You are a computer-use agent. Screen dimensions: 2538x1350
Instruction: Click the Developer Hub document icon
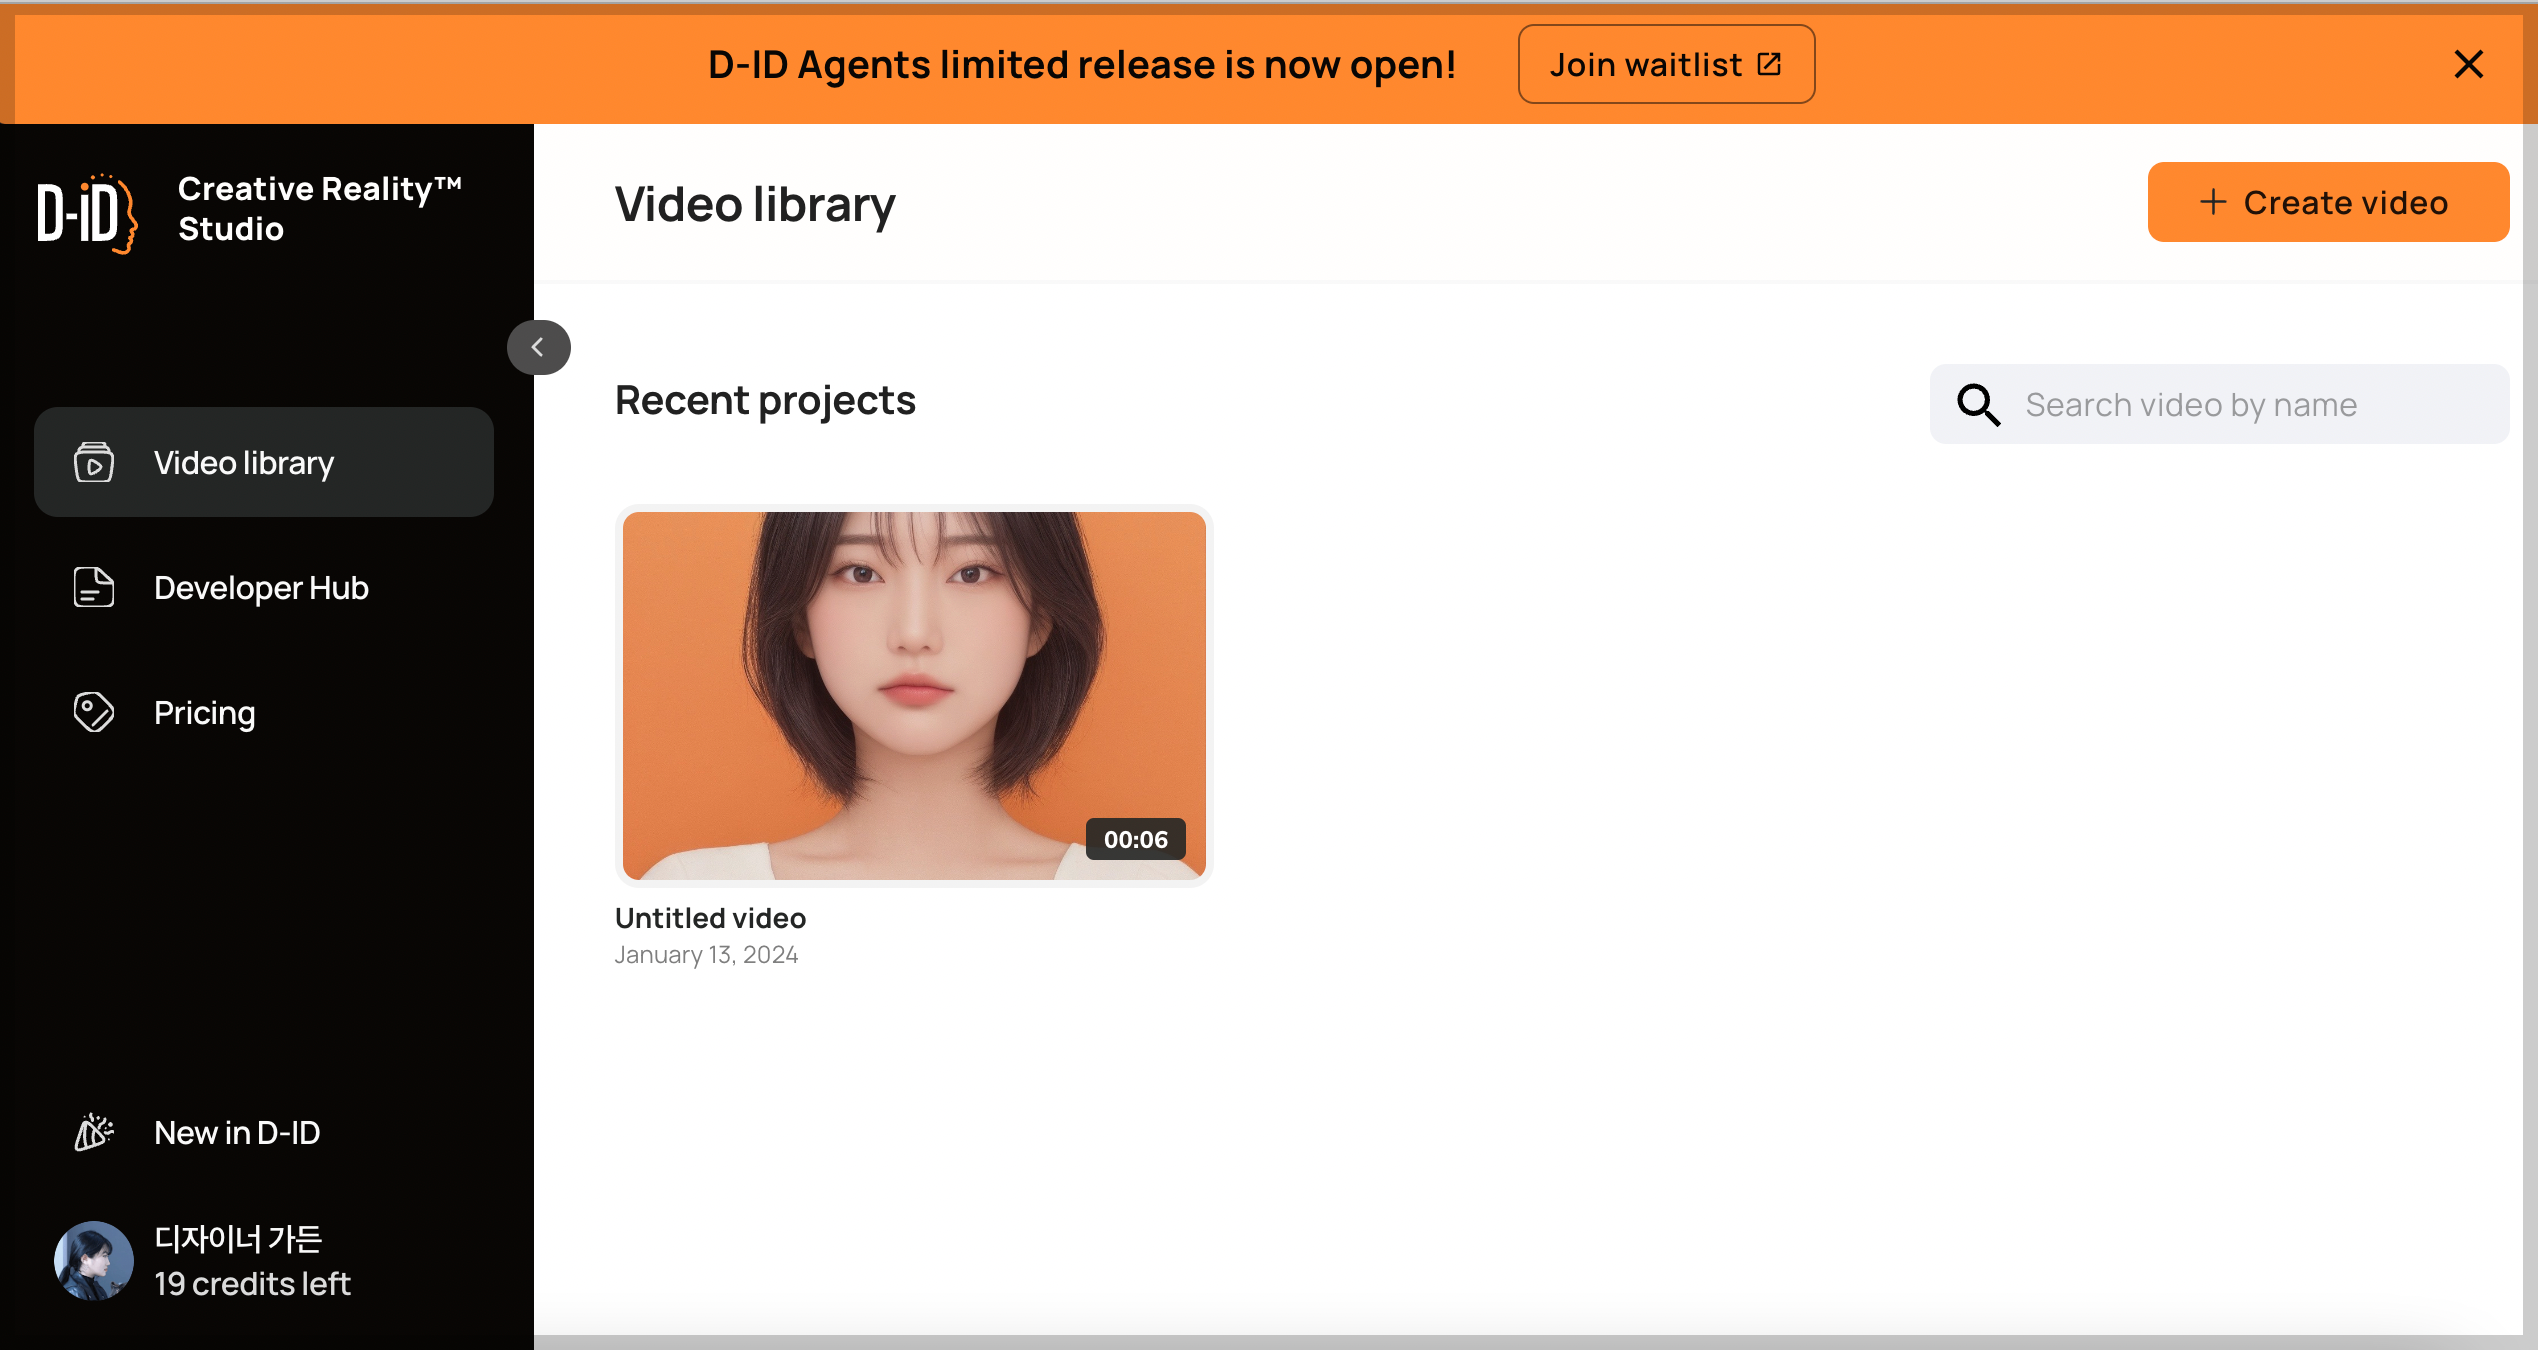94,587
